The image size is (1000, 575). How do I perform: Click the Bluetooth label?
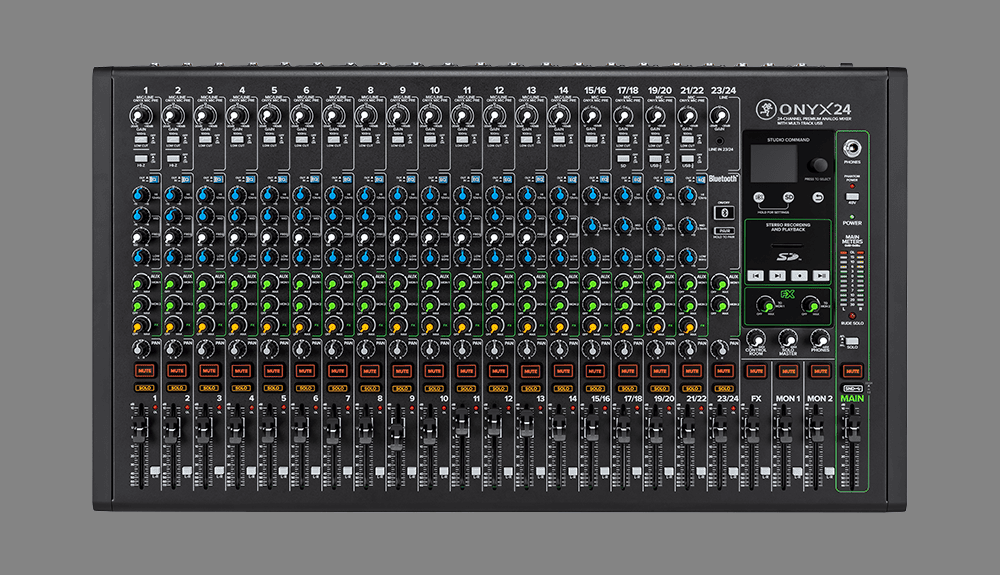(723, 178)
